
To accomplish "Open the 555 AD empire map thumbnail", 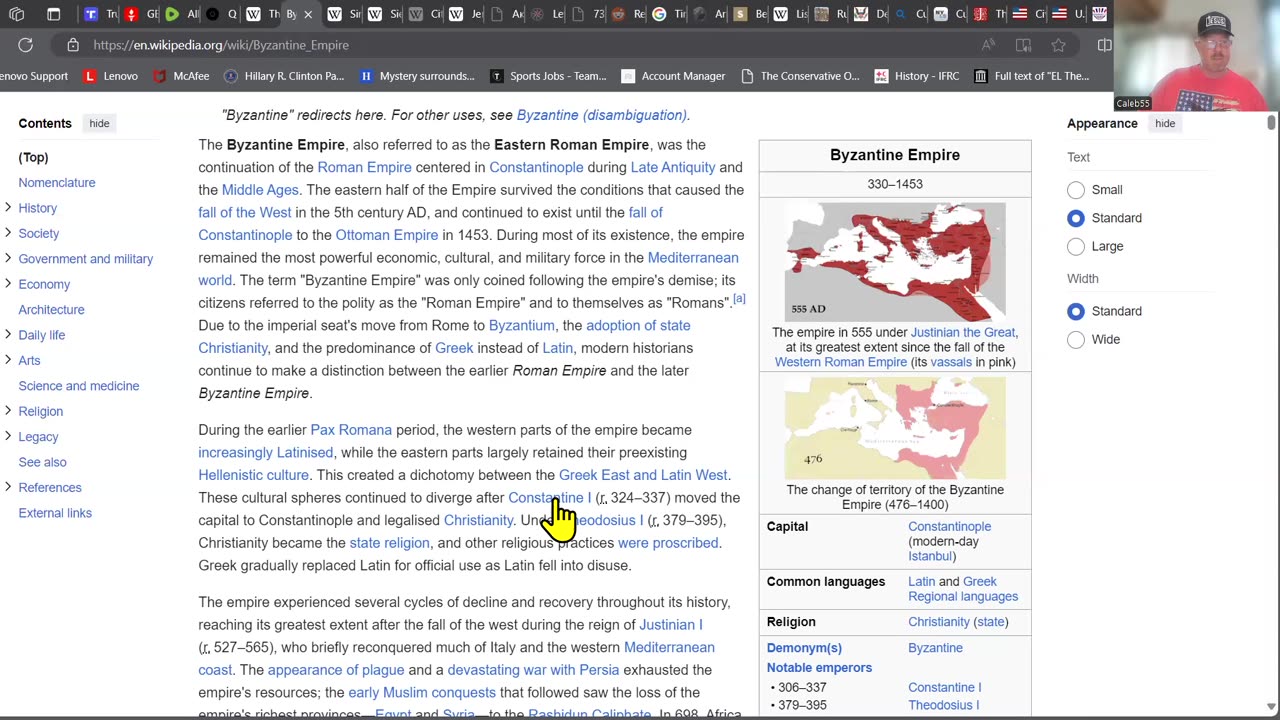I will [895, 262].
